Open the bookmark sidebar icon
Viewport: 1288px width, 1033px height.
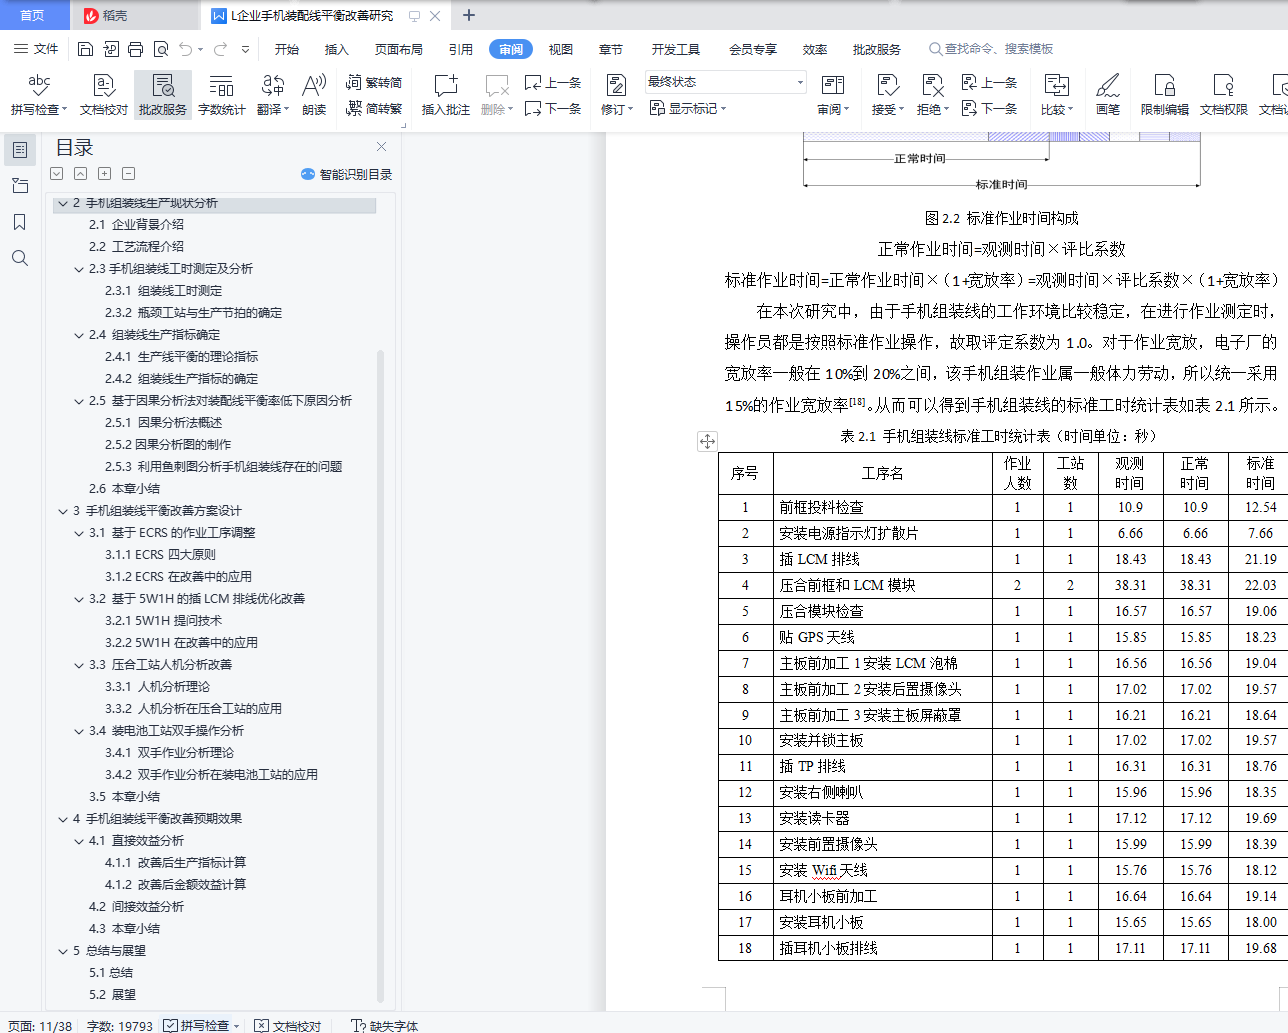(x=19, y=222)
